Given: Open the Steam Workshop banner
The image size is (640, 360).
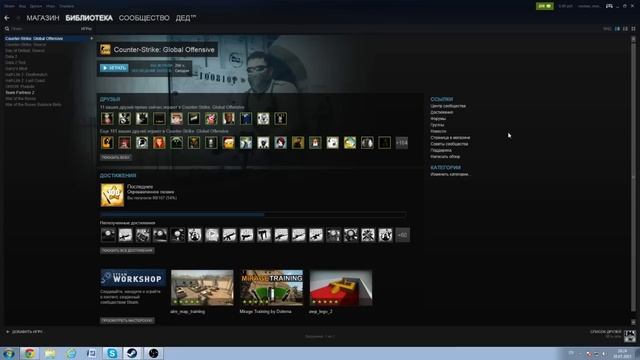Looking at the screenshot, I should [133, 278].
